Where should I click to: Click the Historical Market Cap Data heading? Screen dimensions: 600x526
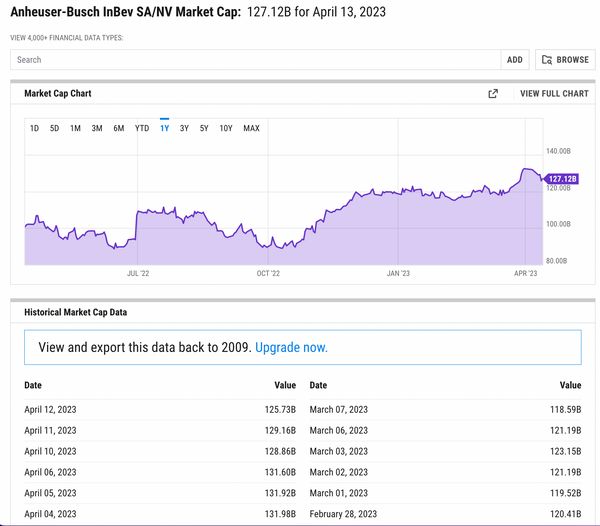pos(75,312)
